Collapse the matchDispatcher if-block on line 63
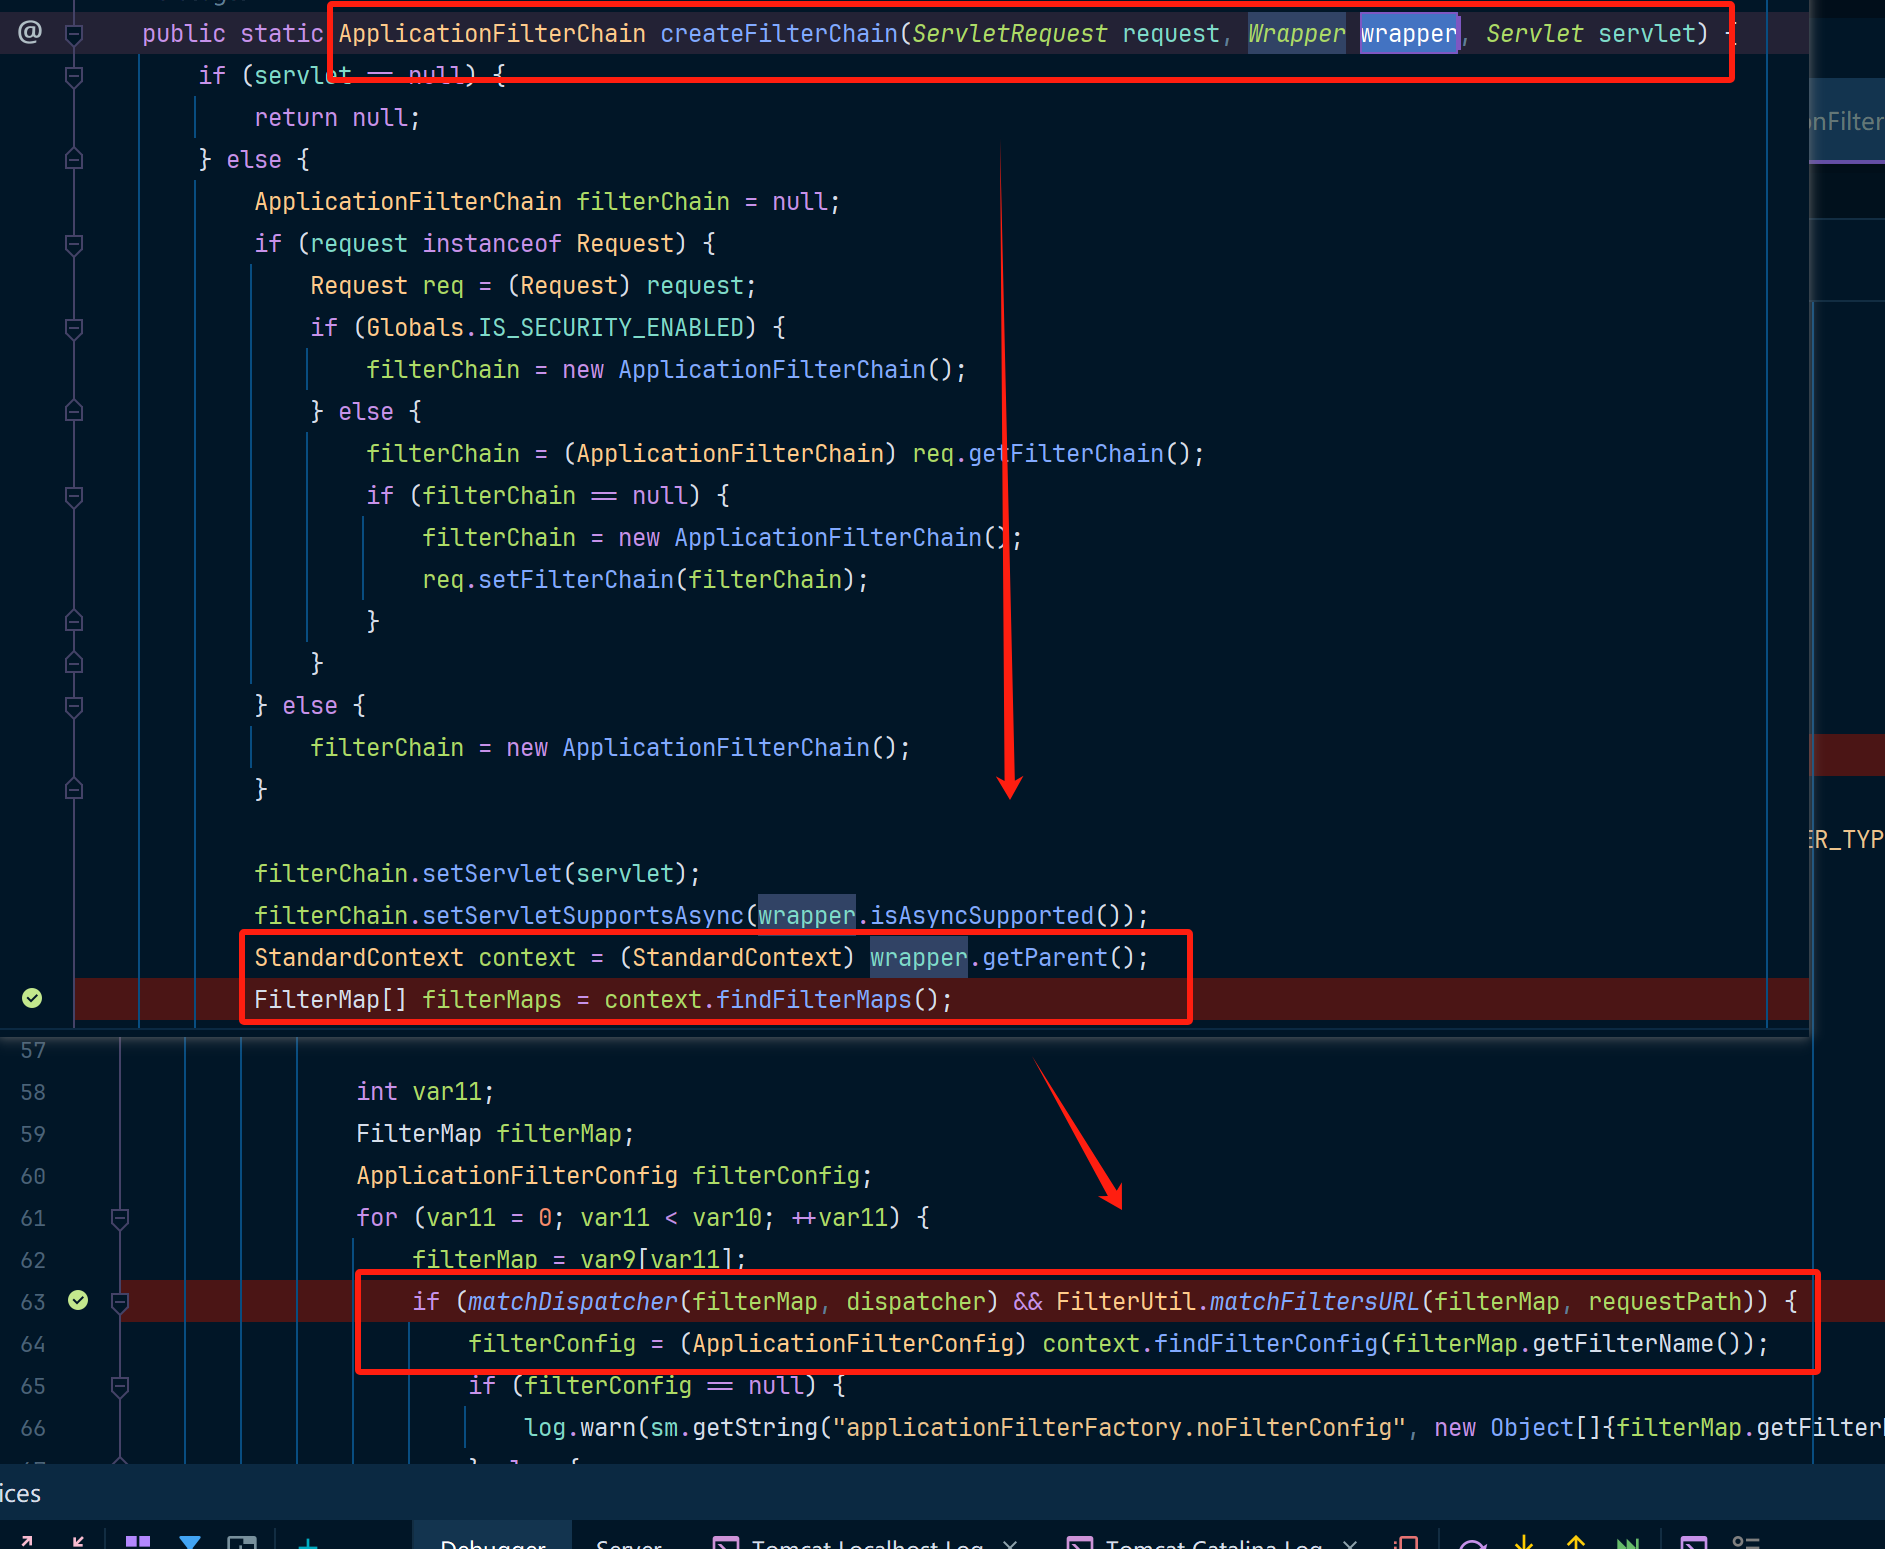The width and height of the screenshot is (1885, 1549). [x=120, y=1302]
